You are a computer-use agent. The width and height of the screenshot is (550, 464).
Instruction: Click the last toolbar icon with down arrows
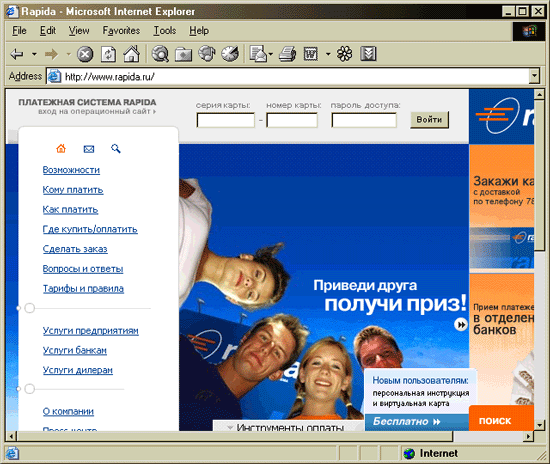coord(368,54)
